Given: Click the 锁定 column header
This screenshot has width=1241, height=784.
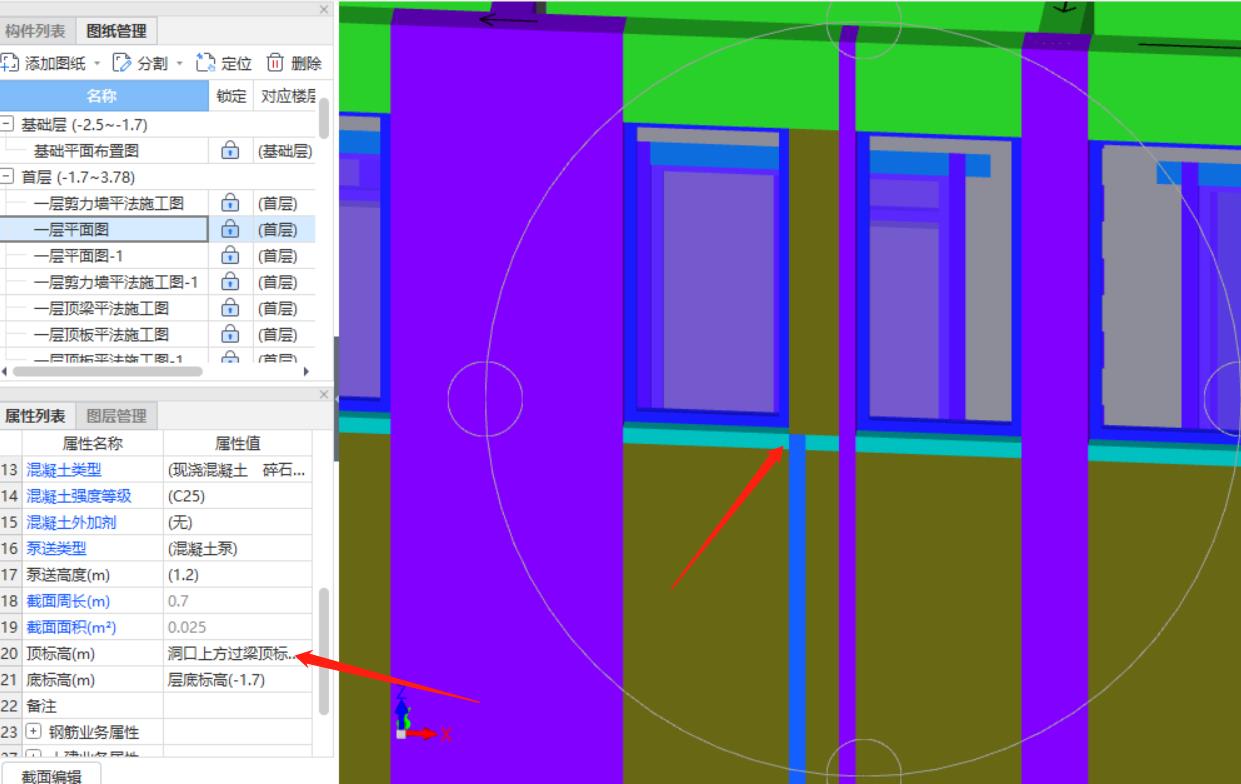Looking at the screenshot, I should [230, 96].
